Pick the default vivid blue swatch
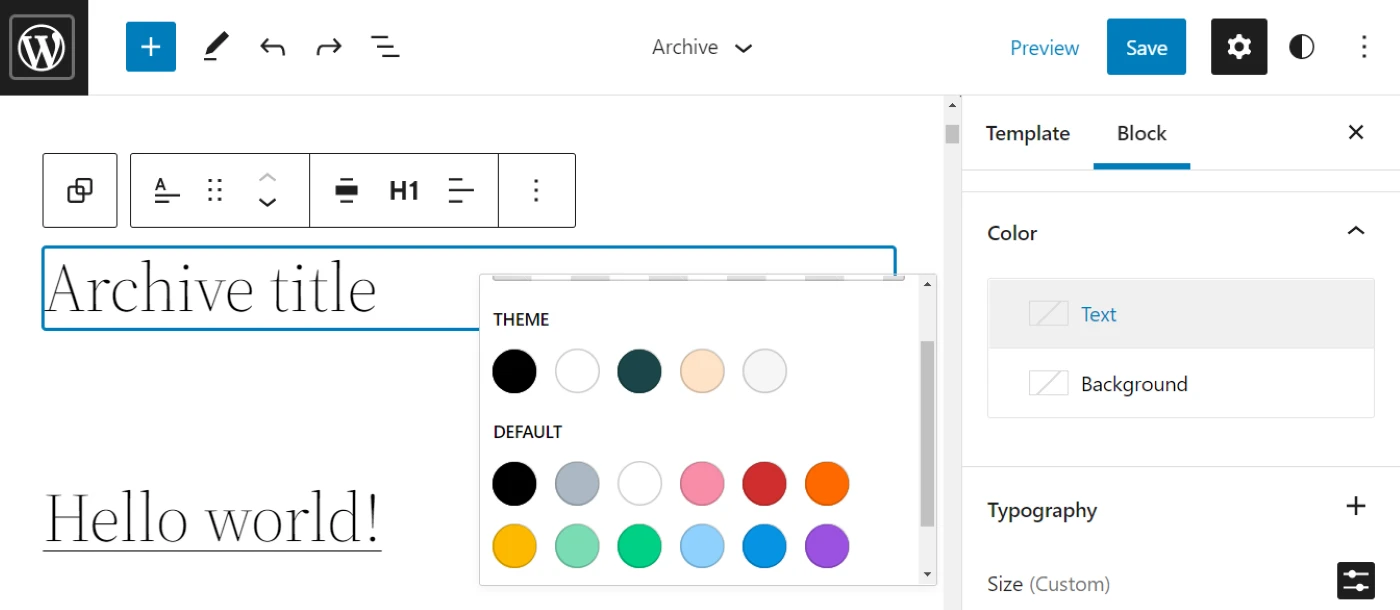 point(765,547)
